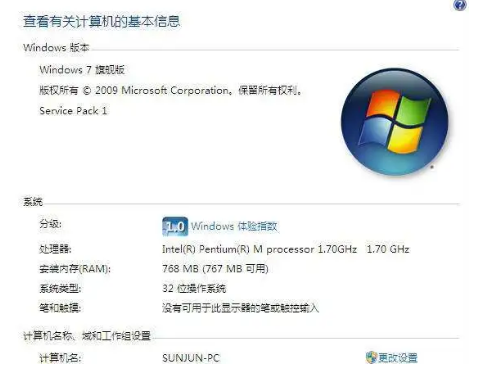Click the Intel Pentium M processor value
Viewport: 481px width, 379px height.
[x=285, y=249]
